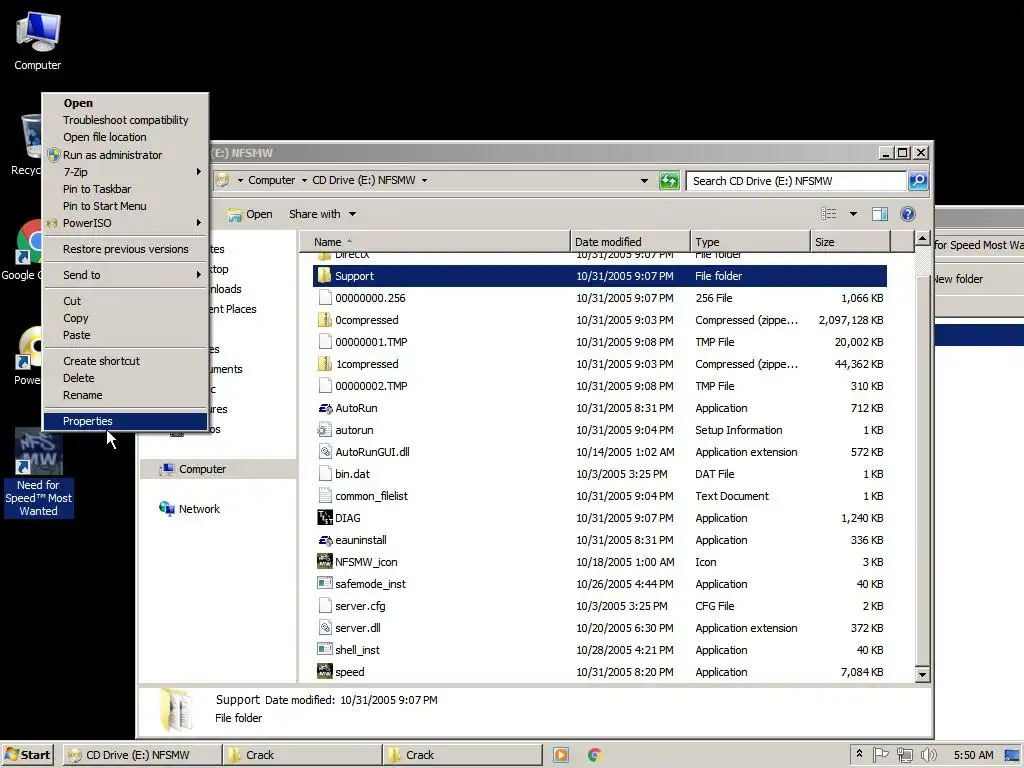Select the common_filelist text document
Viewport: 1024px width, 768px height.
click(600, 496)
